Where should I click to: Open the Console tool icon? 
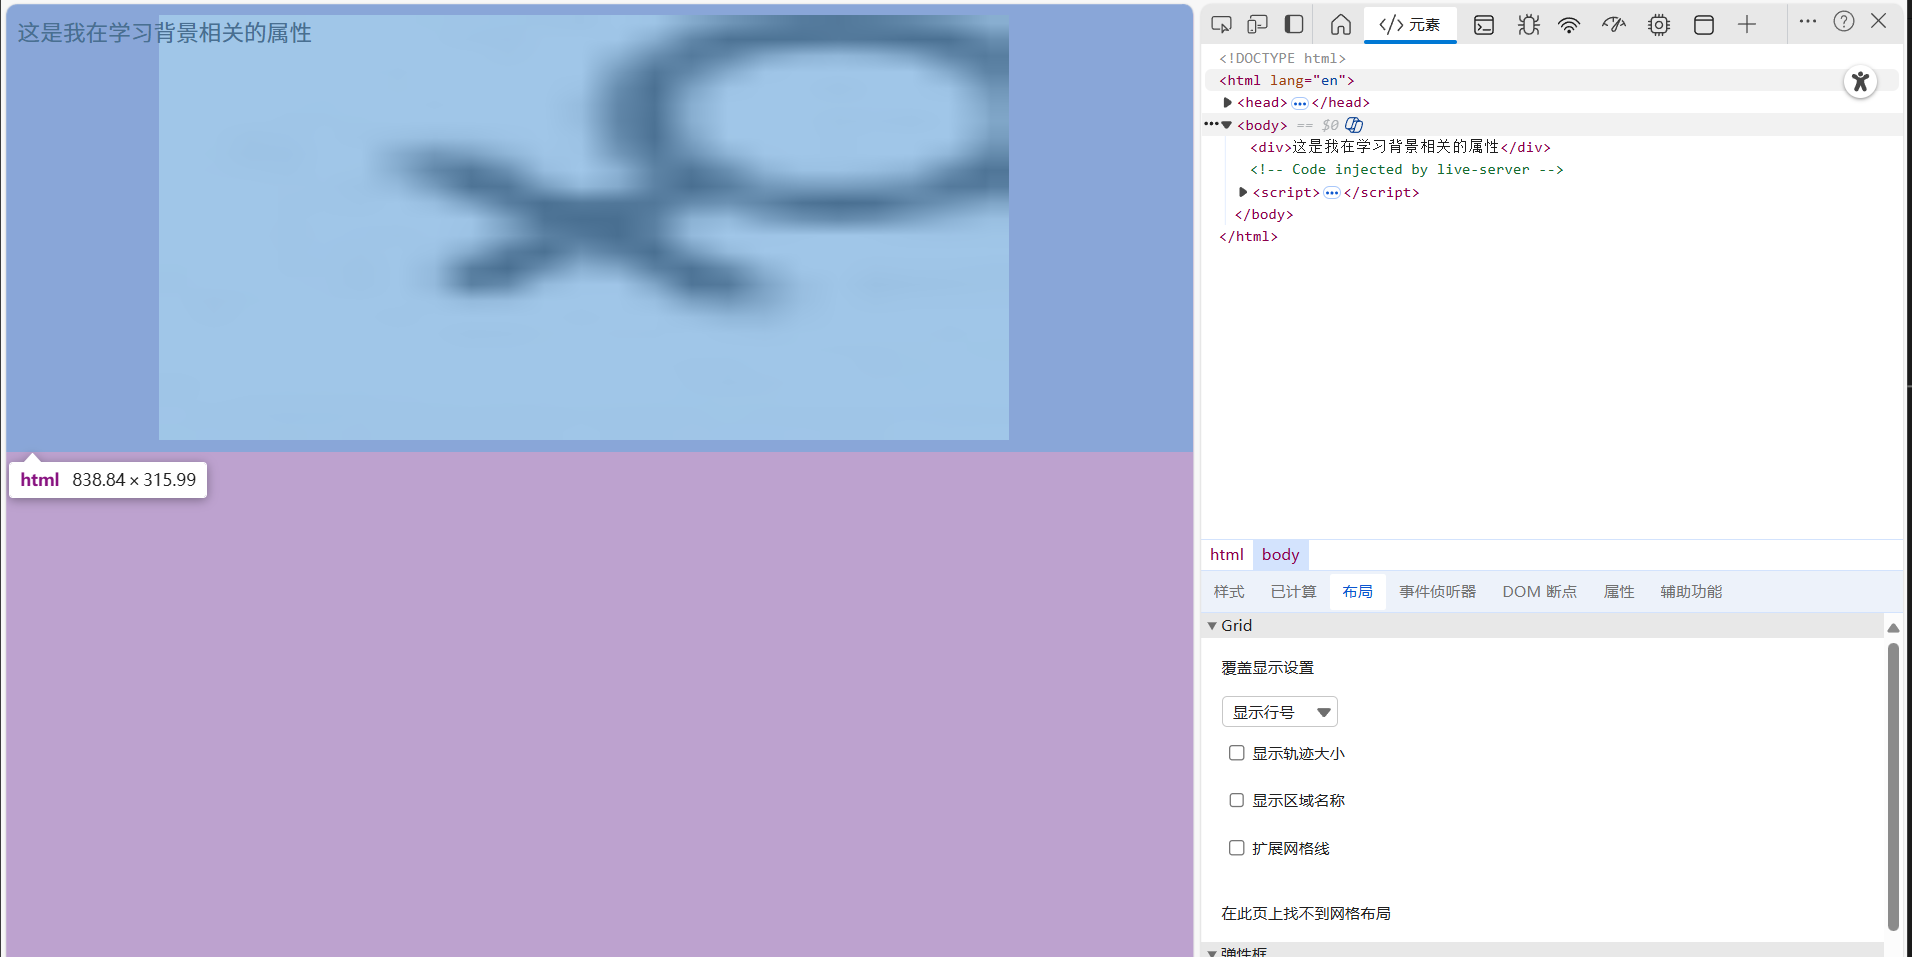(x=1484, y=25)
